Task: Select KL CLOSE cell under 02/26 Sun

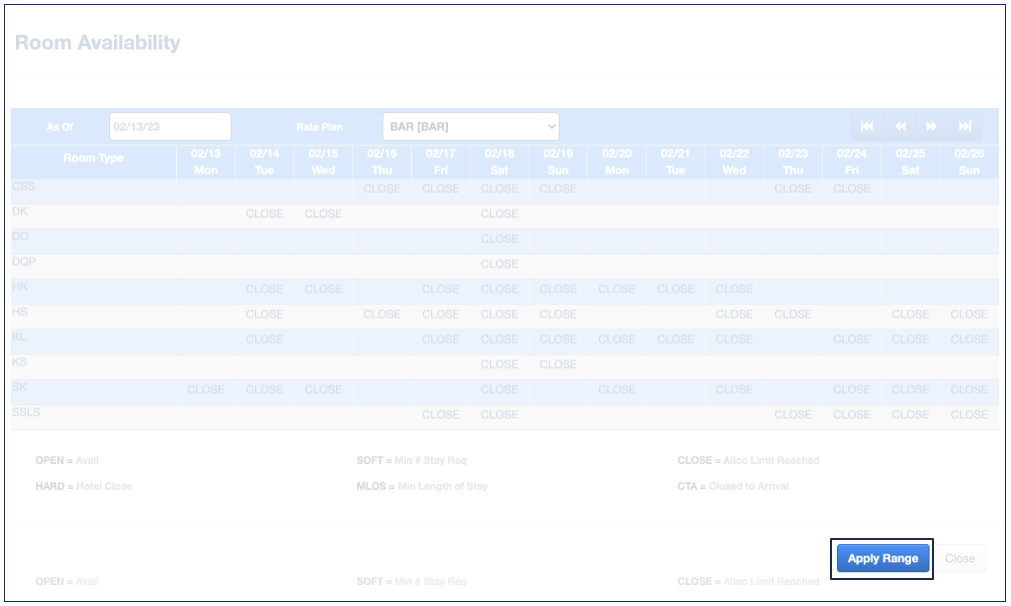Action: 969,339
